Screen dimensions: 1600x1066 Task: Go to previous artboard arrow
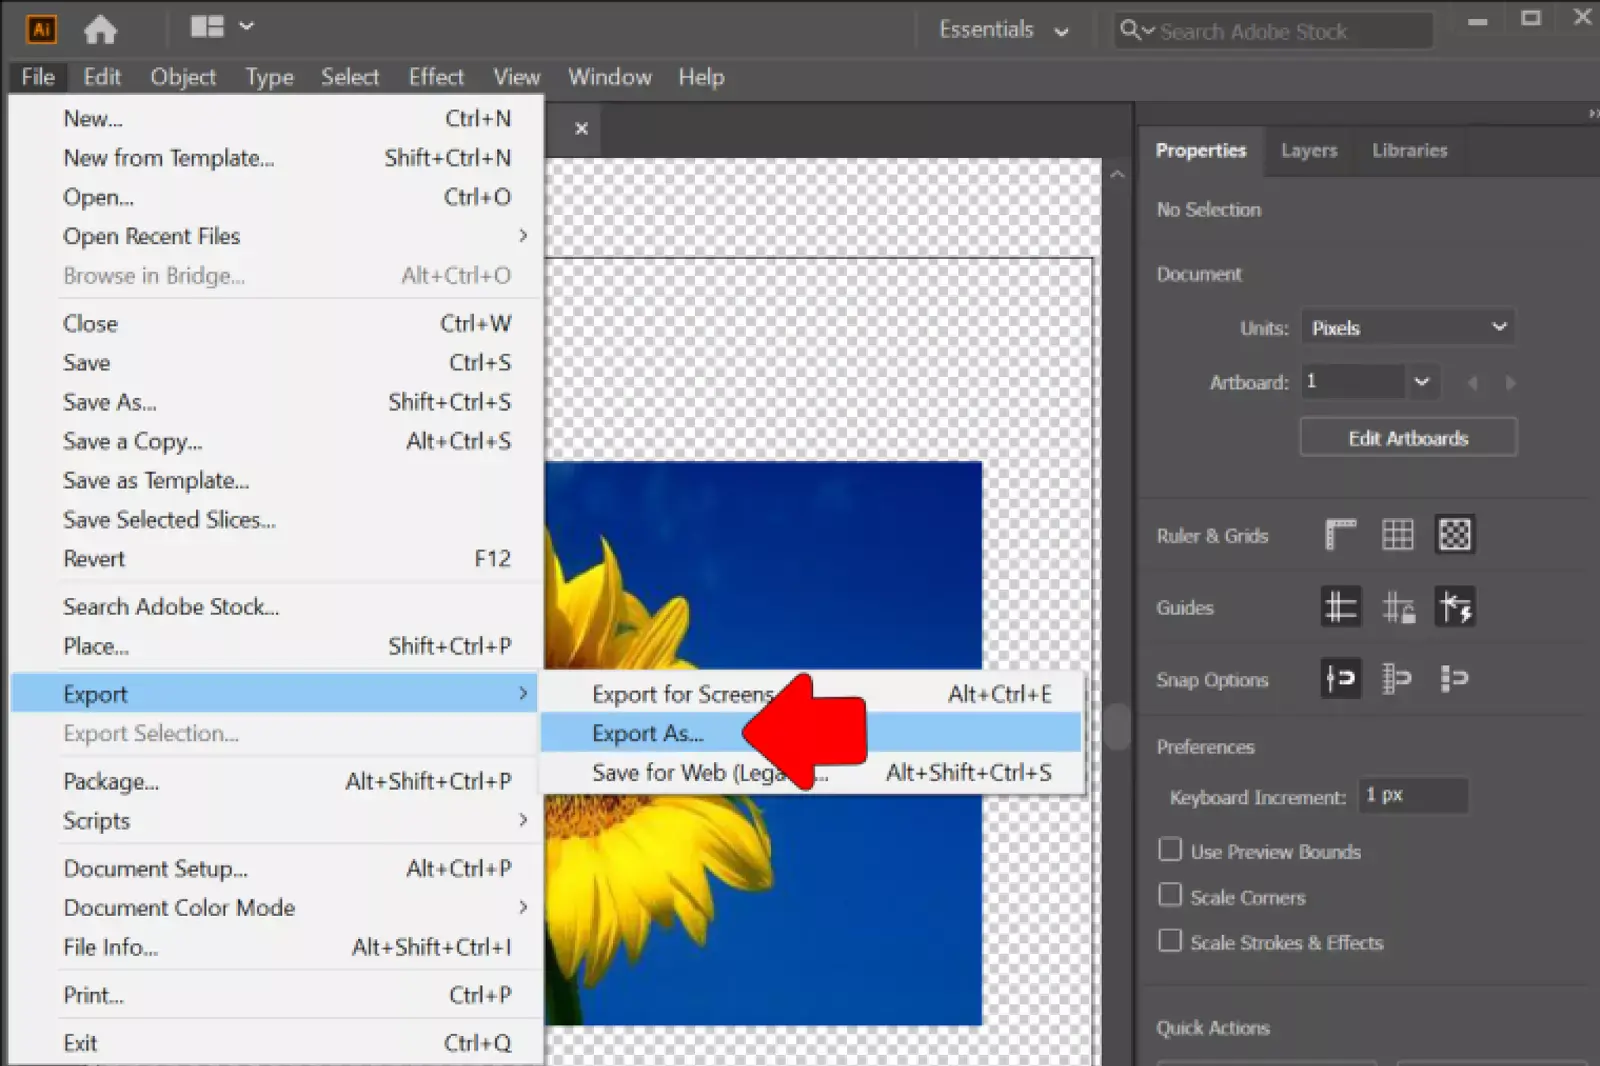point(1472,383)
